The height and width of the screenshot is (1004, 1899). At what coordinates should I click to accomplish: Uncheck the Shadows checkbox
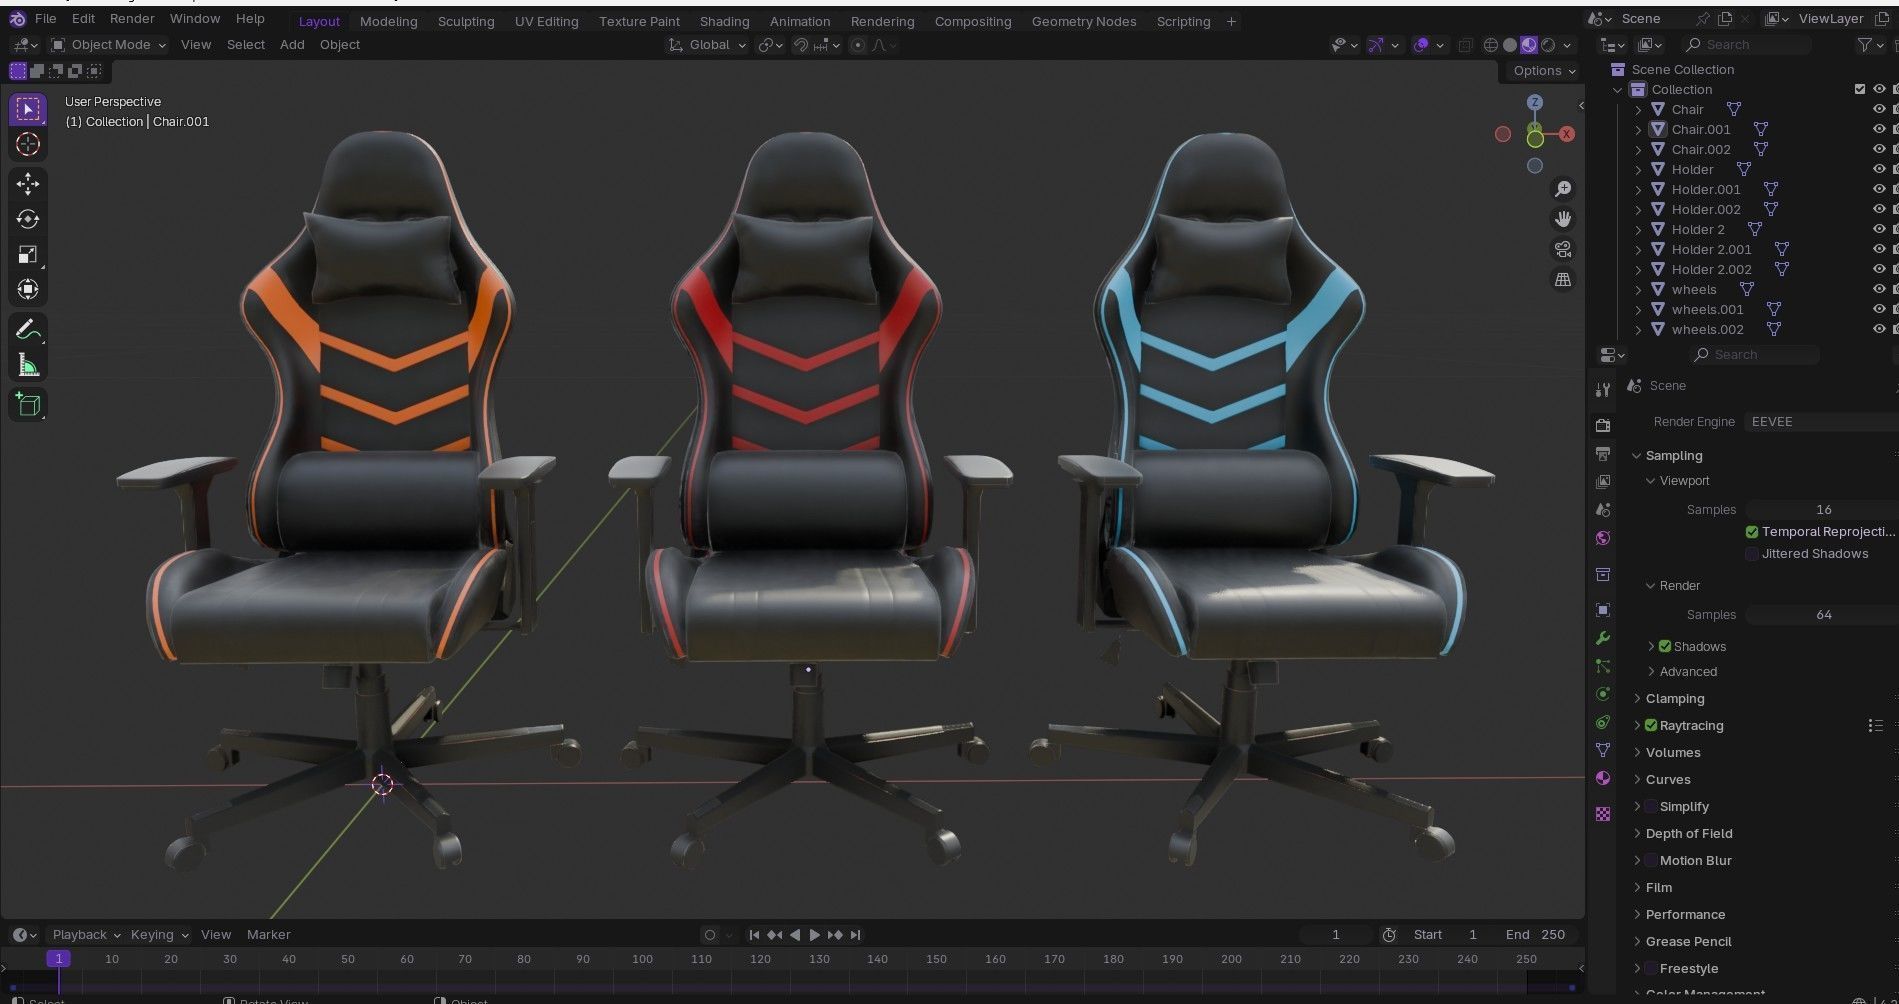(1665, 646)
